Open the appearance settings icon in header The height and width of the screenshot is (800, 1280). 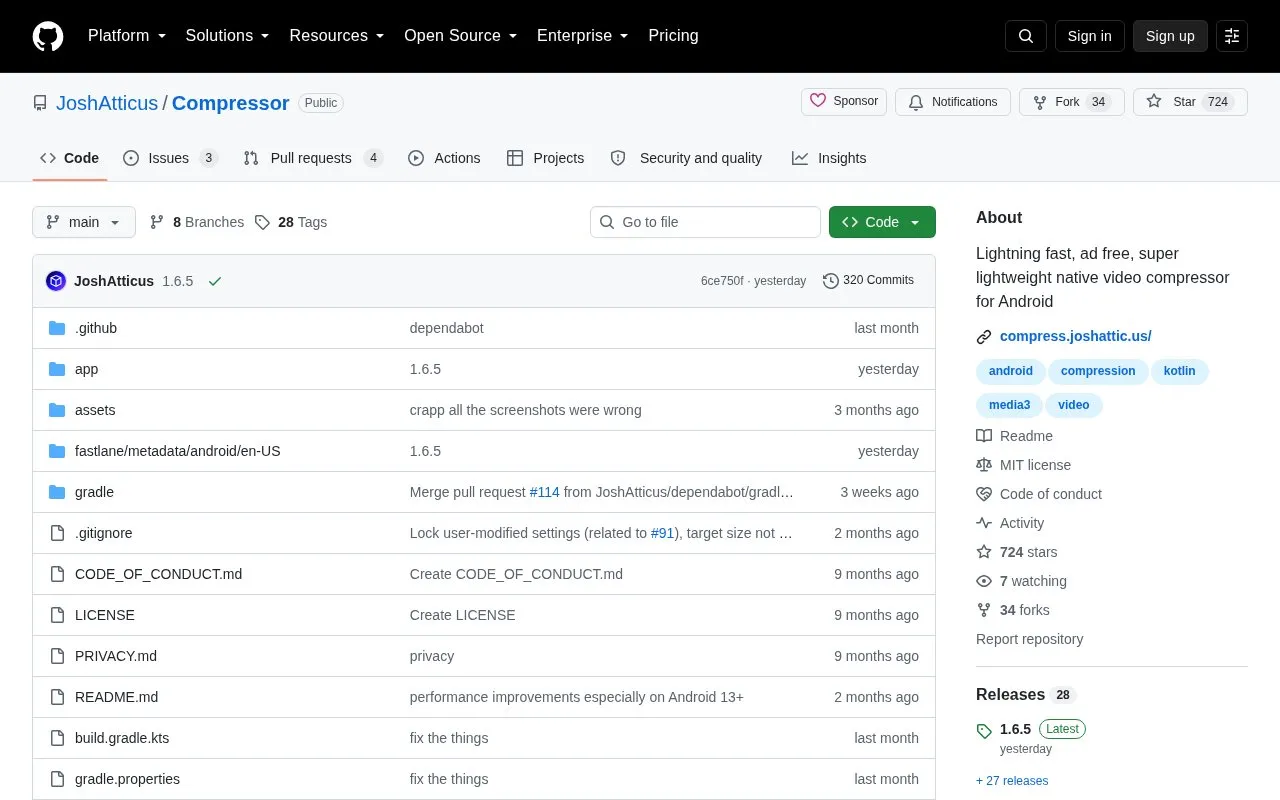(x=1232, y=36)
